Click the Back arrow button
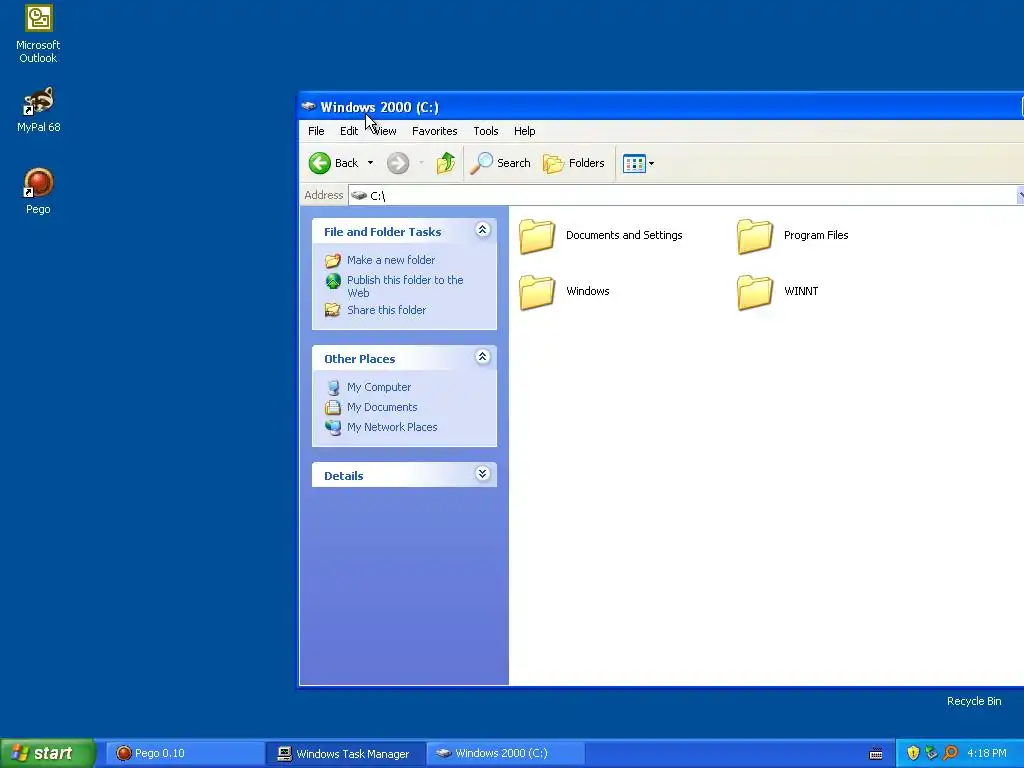The width and height of the screenshot is (1024, 768). (x=320, y=163)
